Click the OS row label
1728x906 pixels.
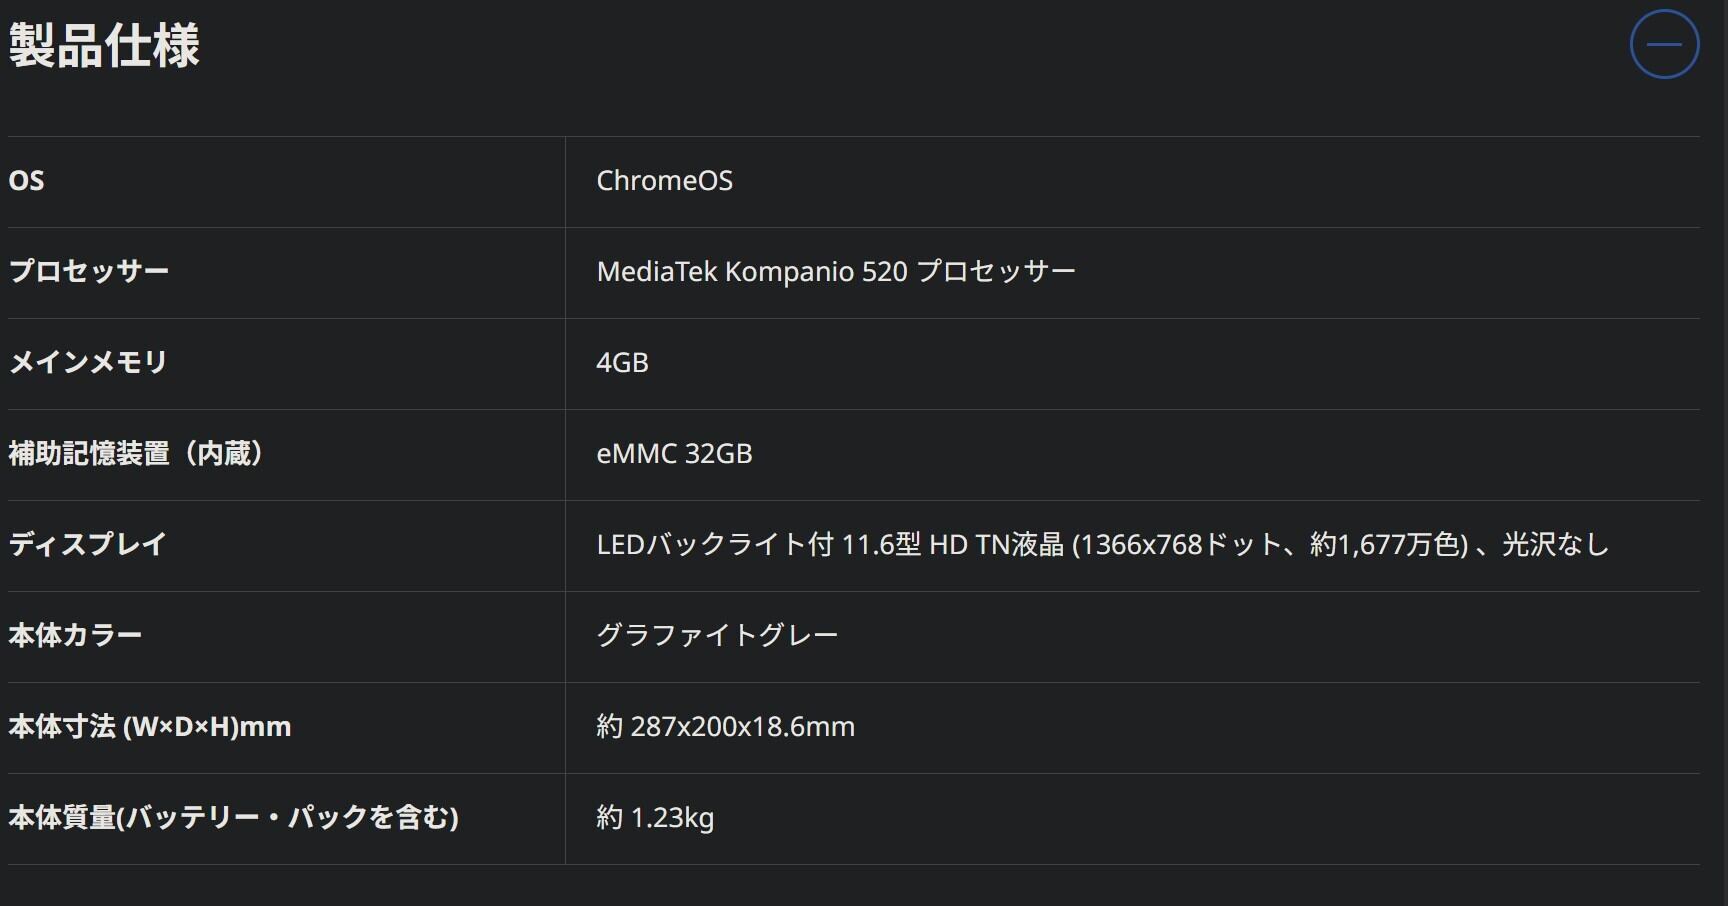pyautogui.click(x=27, y=181)
